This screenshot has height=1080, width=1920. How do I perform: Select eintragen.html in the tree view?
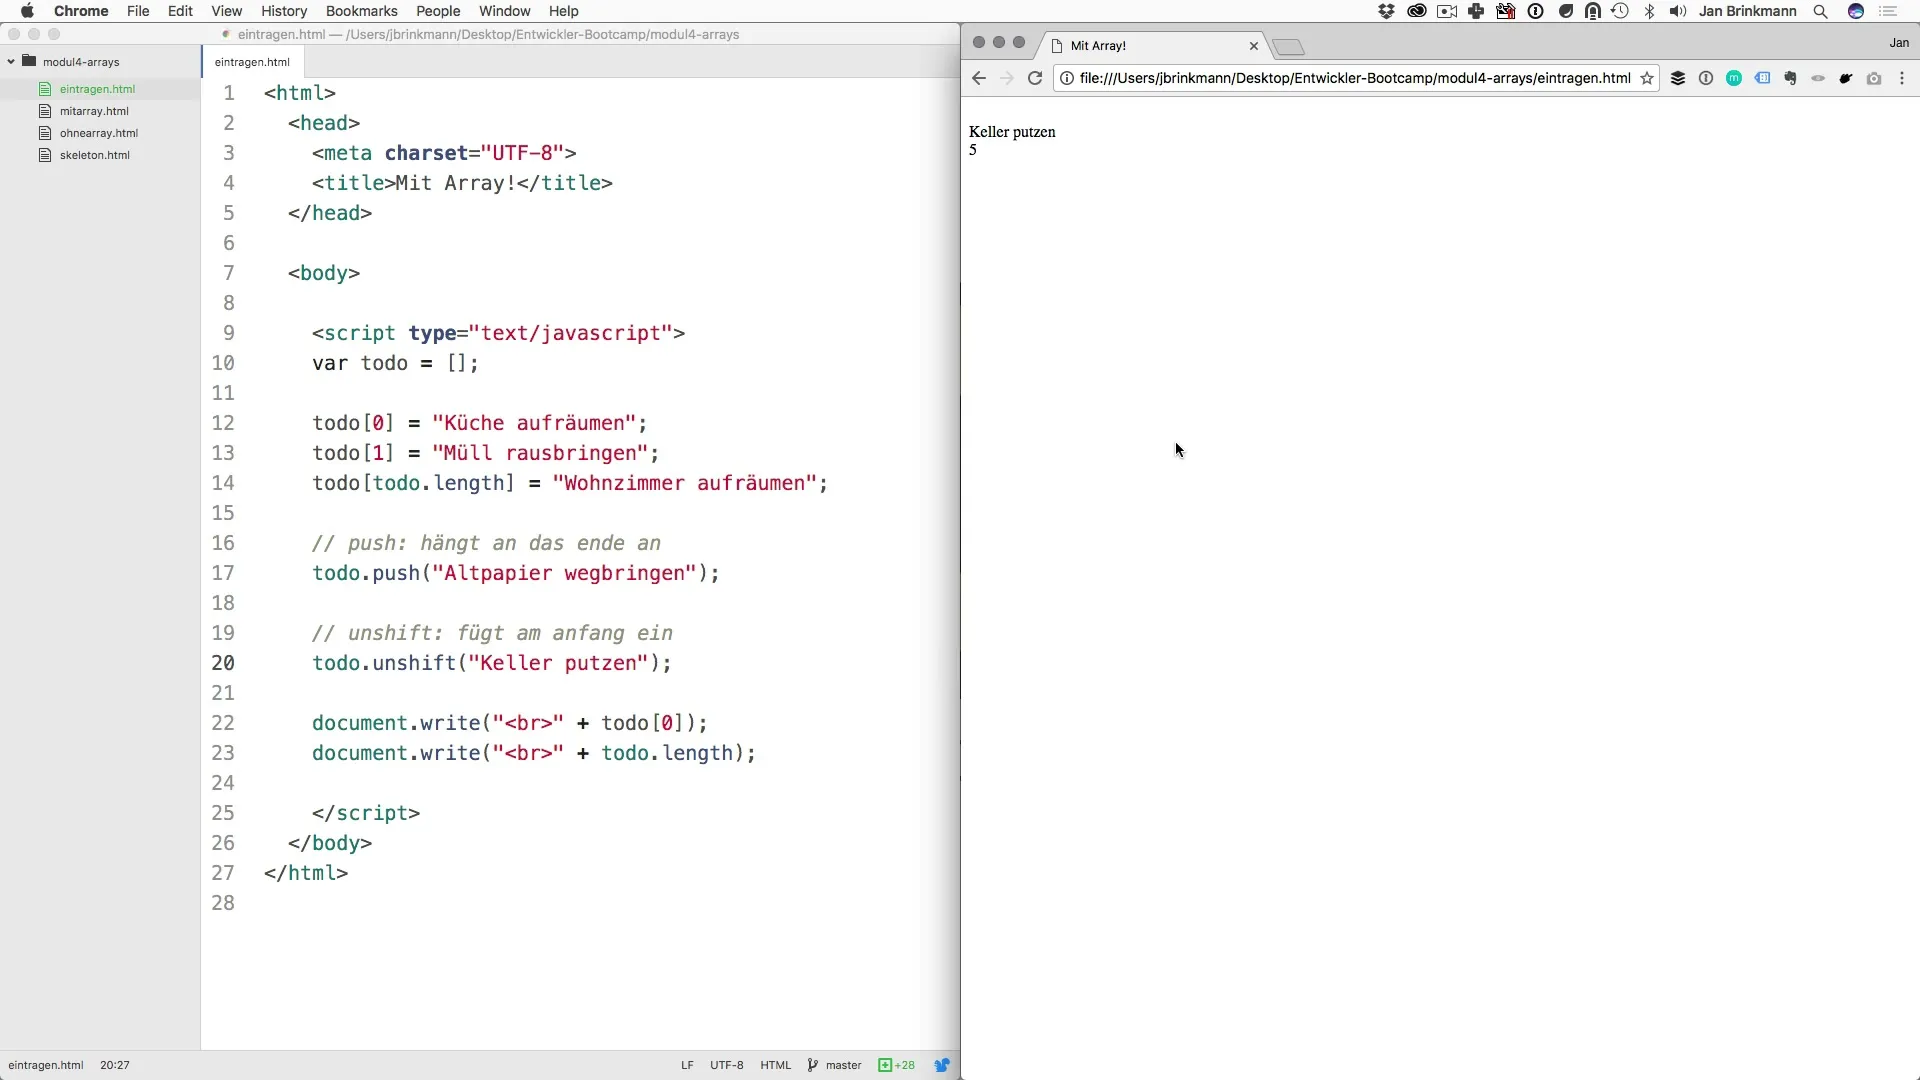point(97,89)
